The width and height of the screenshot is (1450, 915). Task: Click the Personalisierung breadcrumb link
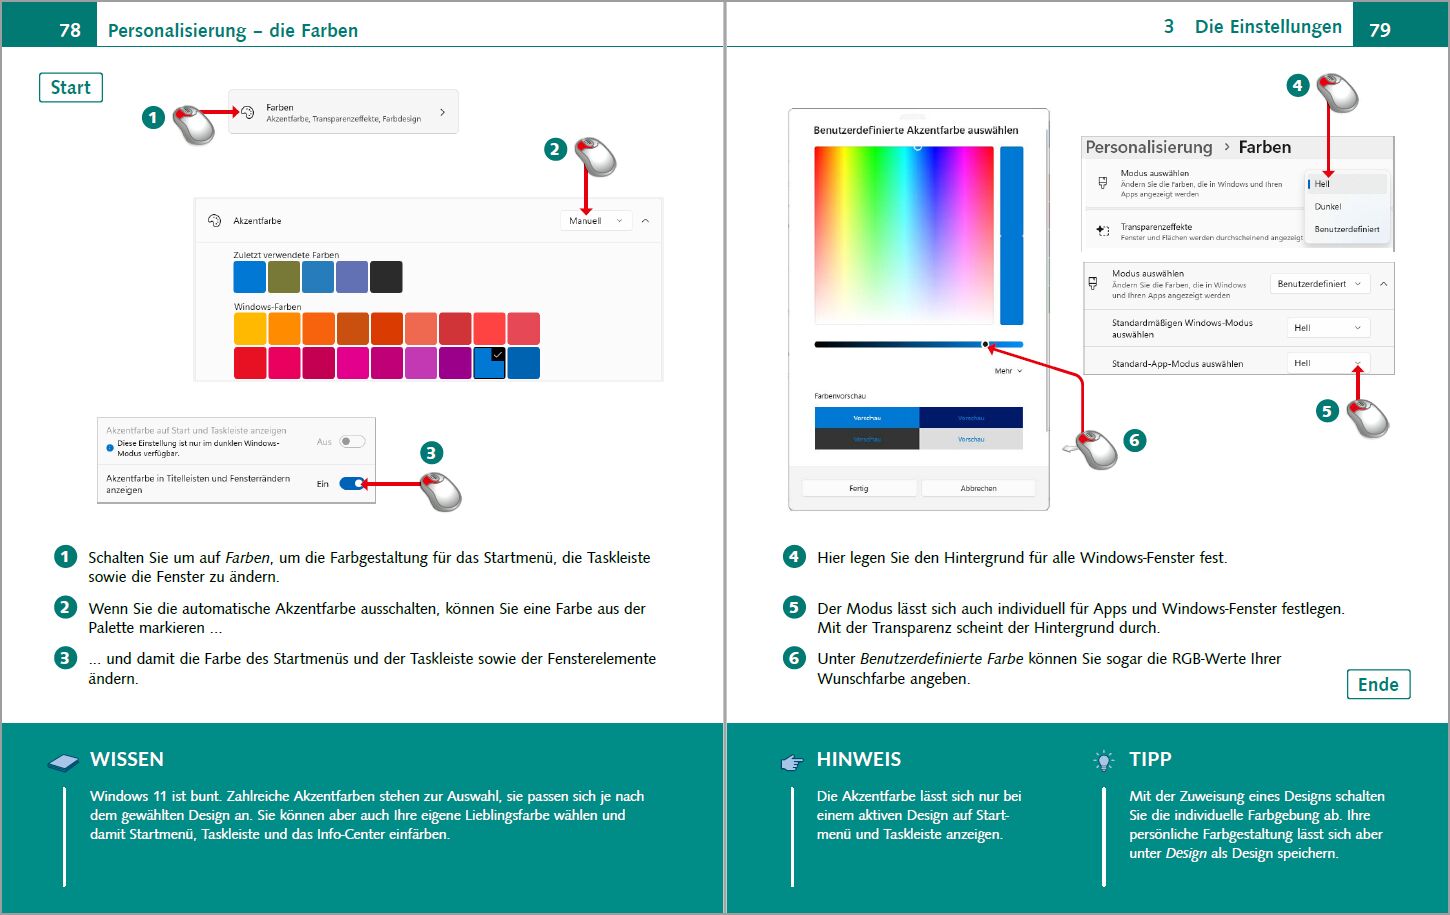(x=1149, y=147)
